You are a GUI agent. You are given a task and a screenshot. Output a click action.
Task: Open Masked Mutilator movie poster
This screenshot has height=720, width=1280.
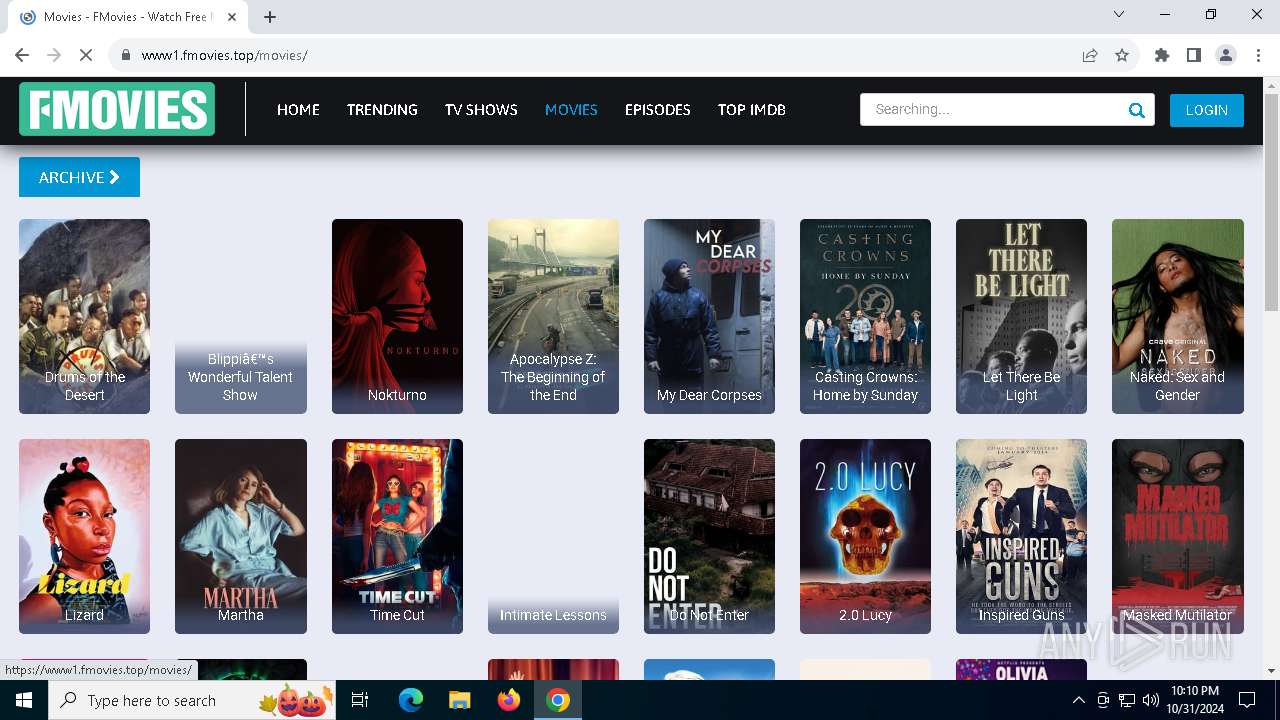pos(1178,536)
